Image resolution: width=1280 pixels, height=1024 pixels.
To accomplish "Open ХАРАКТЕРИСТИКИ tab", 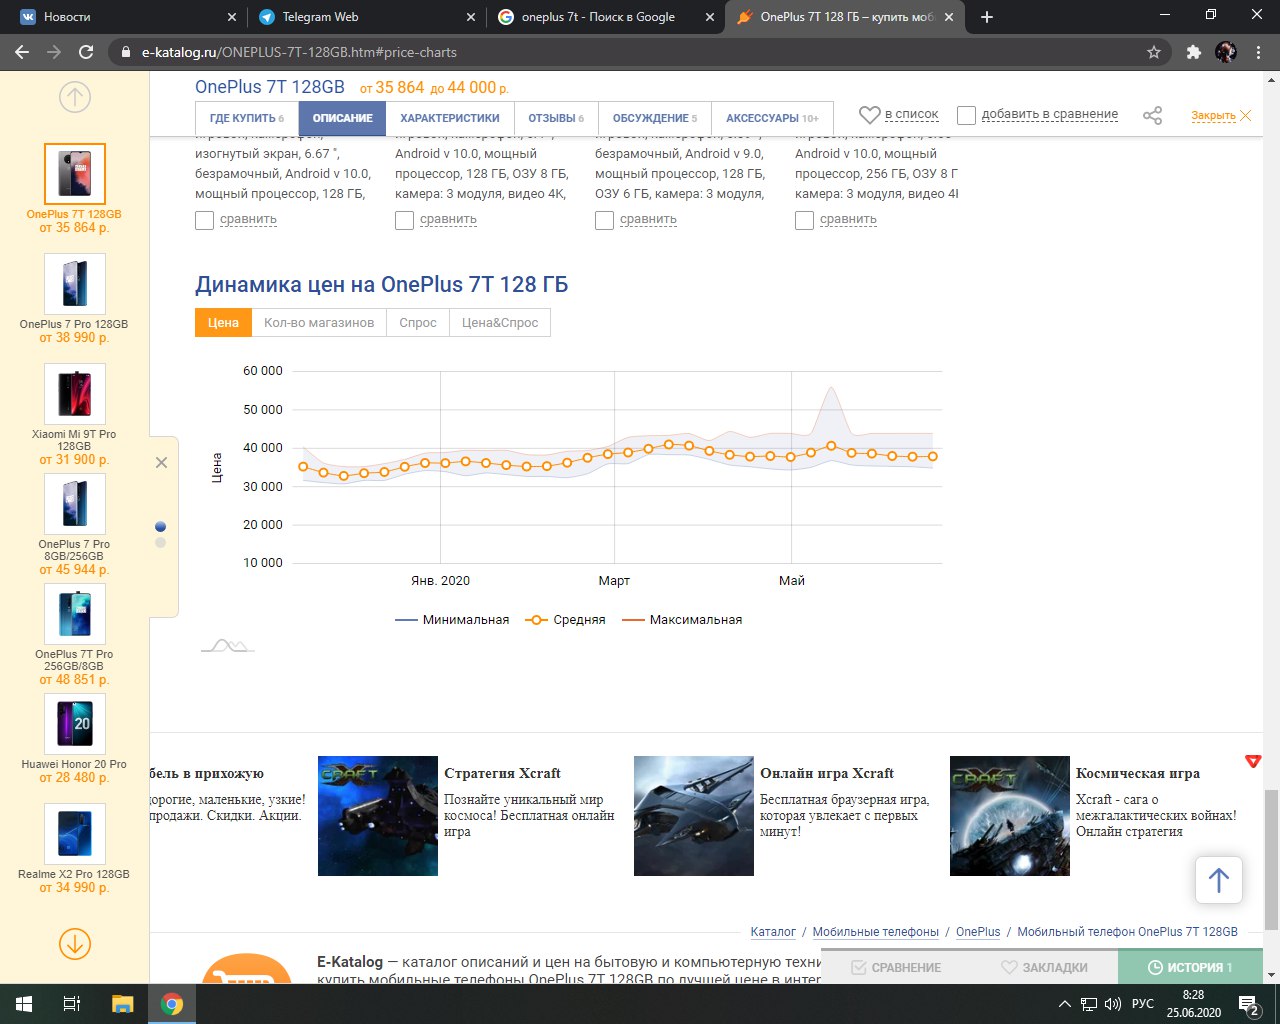I will pos(450,118).
